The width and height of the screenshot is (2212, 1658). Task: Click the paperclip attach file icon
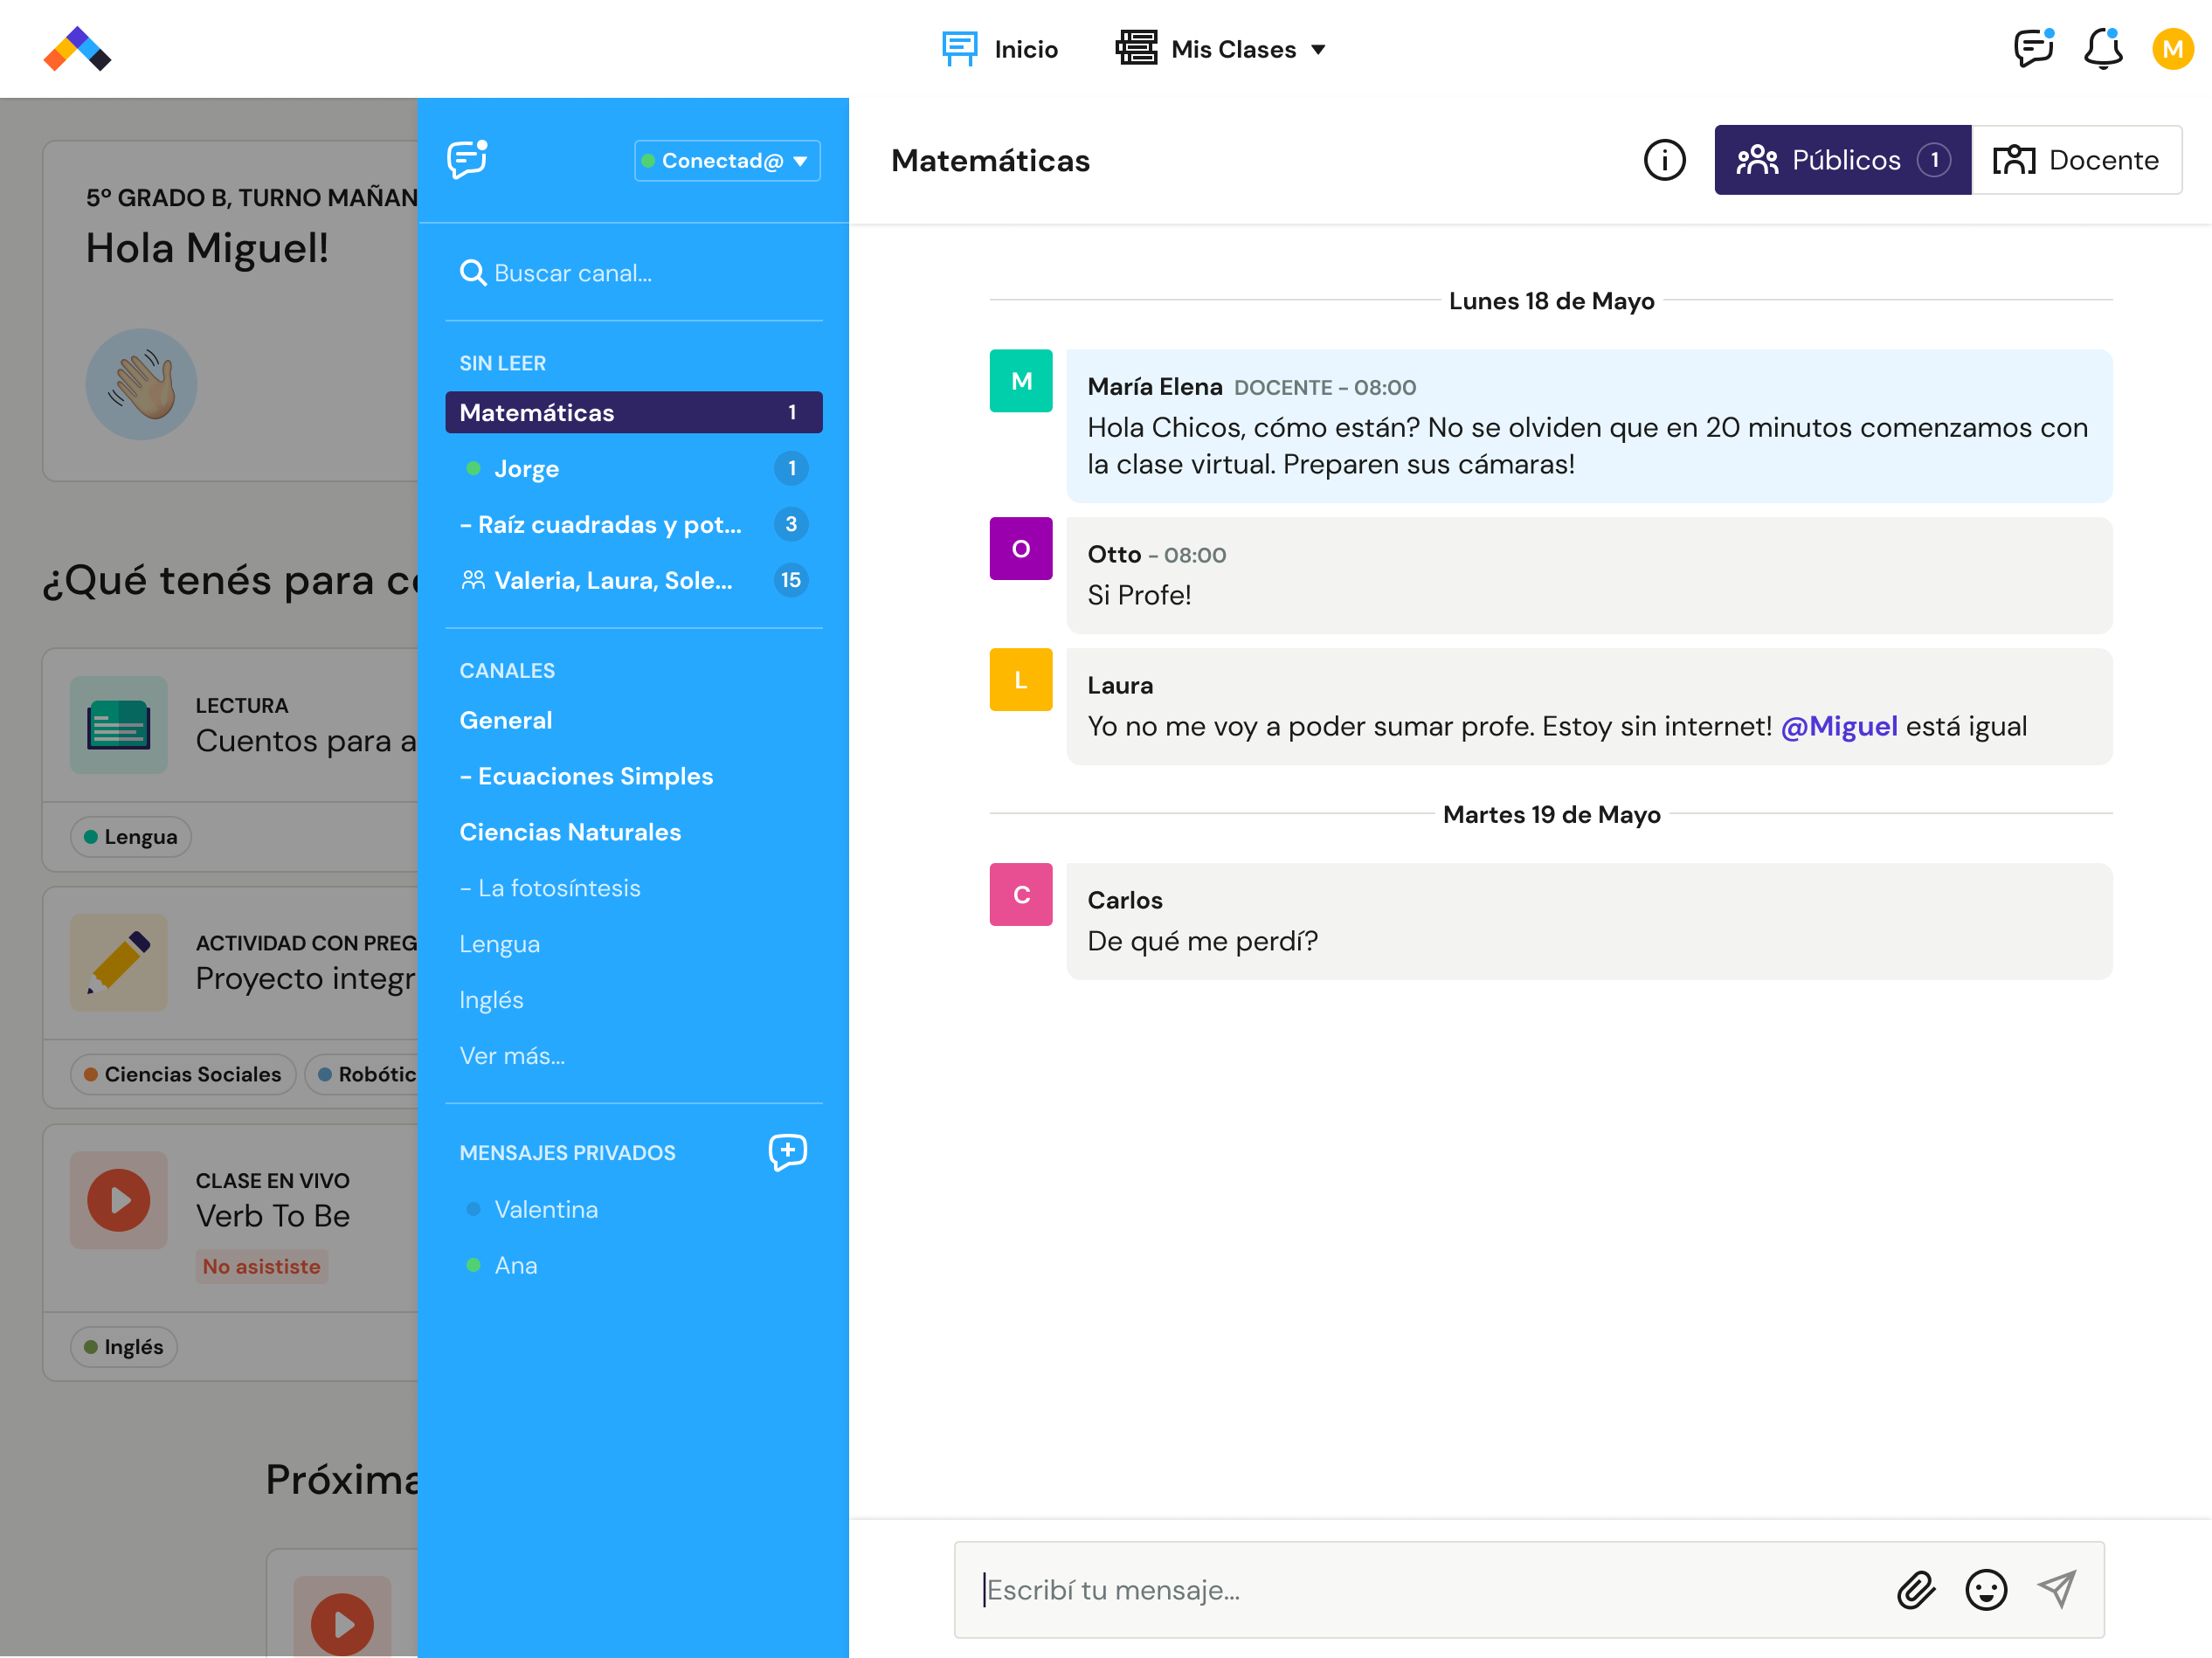[1915, 1589]
